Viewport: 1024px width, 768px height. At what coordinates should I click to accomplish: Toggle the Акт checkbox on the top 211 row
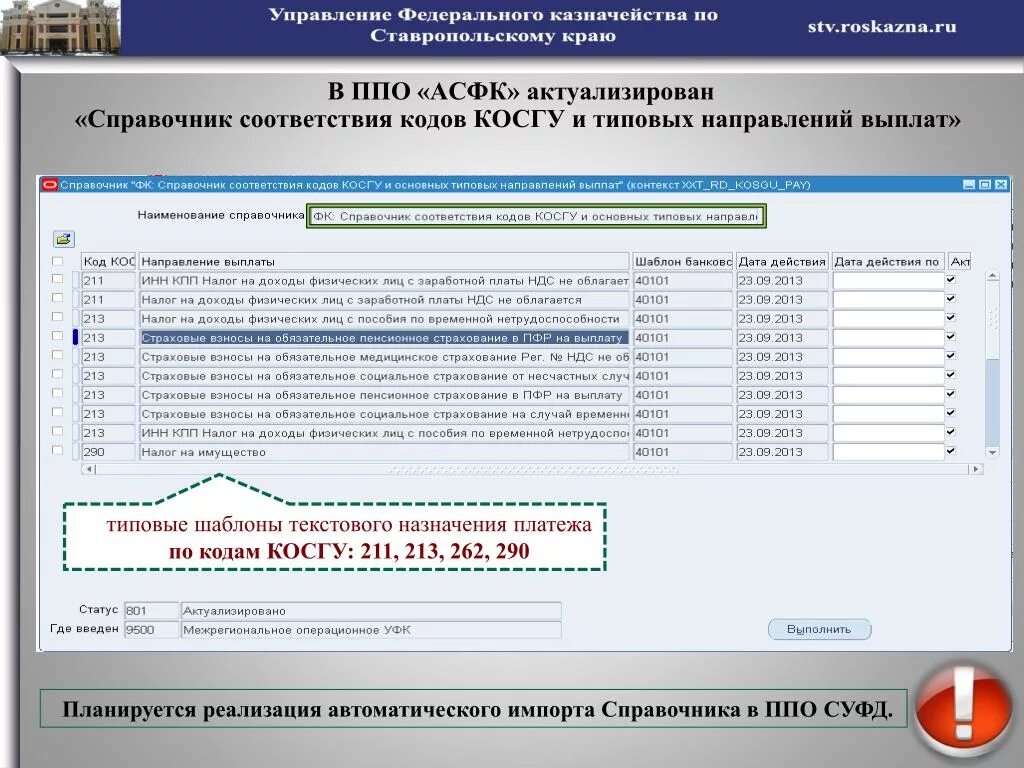pos(950,281)
